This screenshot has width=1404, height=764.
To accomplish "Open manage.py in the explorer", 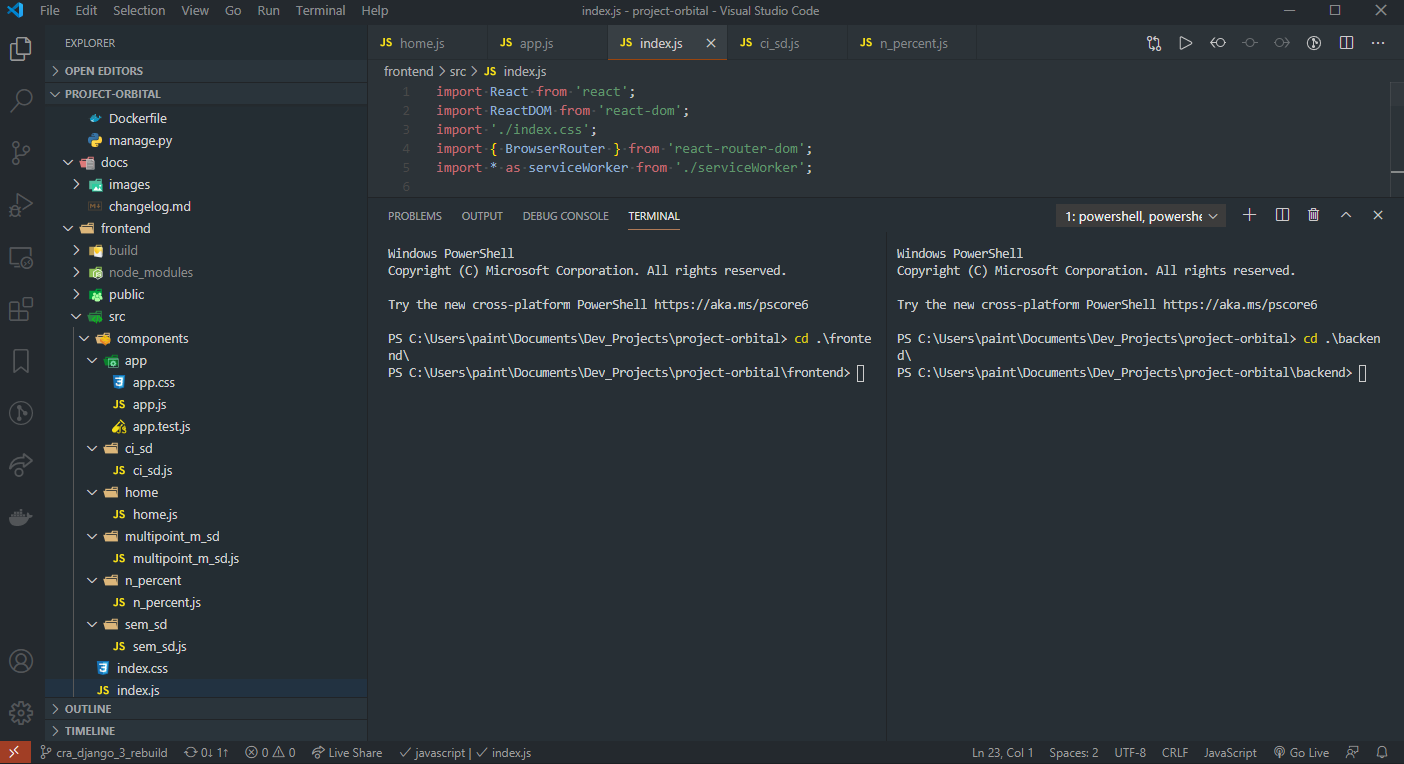I will (x=140, y=140).
